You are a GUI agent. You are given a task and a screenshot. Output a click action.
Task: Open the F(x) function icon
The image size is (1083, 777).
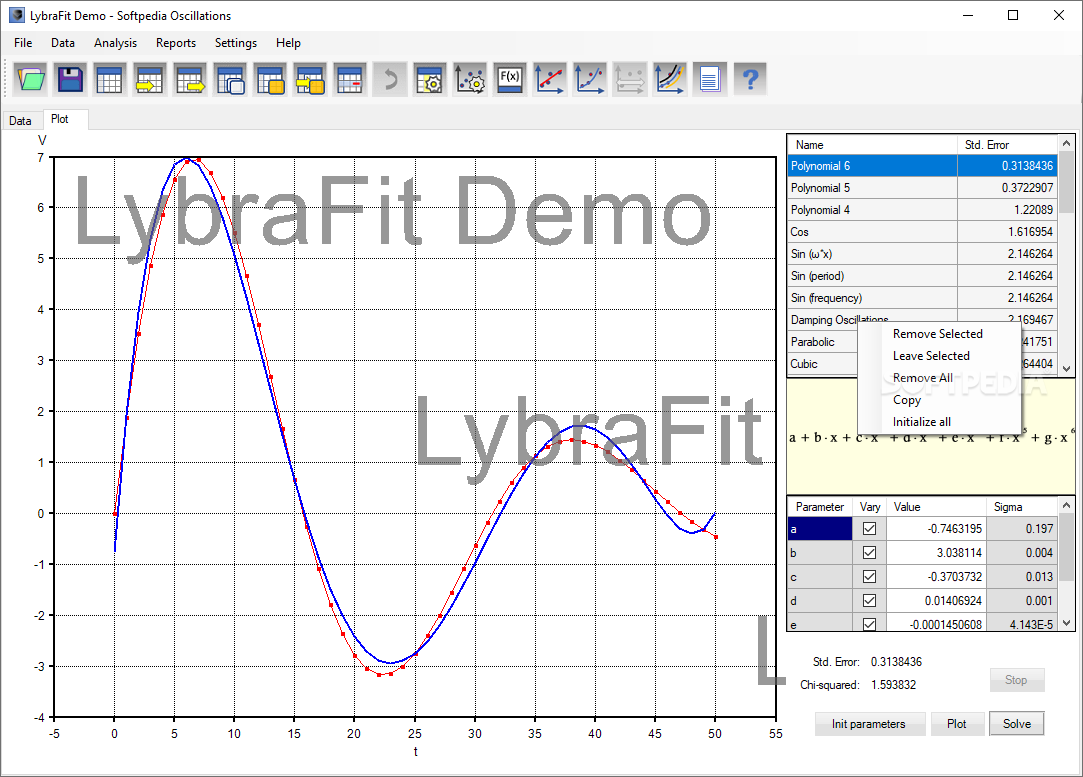510,79
